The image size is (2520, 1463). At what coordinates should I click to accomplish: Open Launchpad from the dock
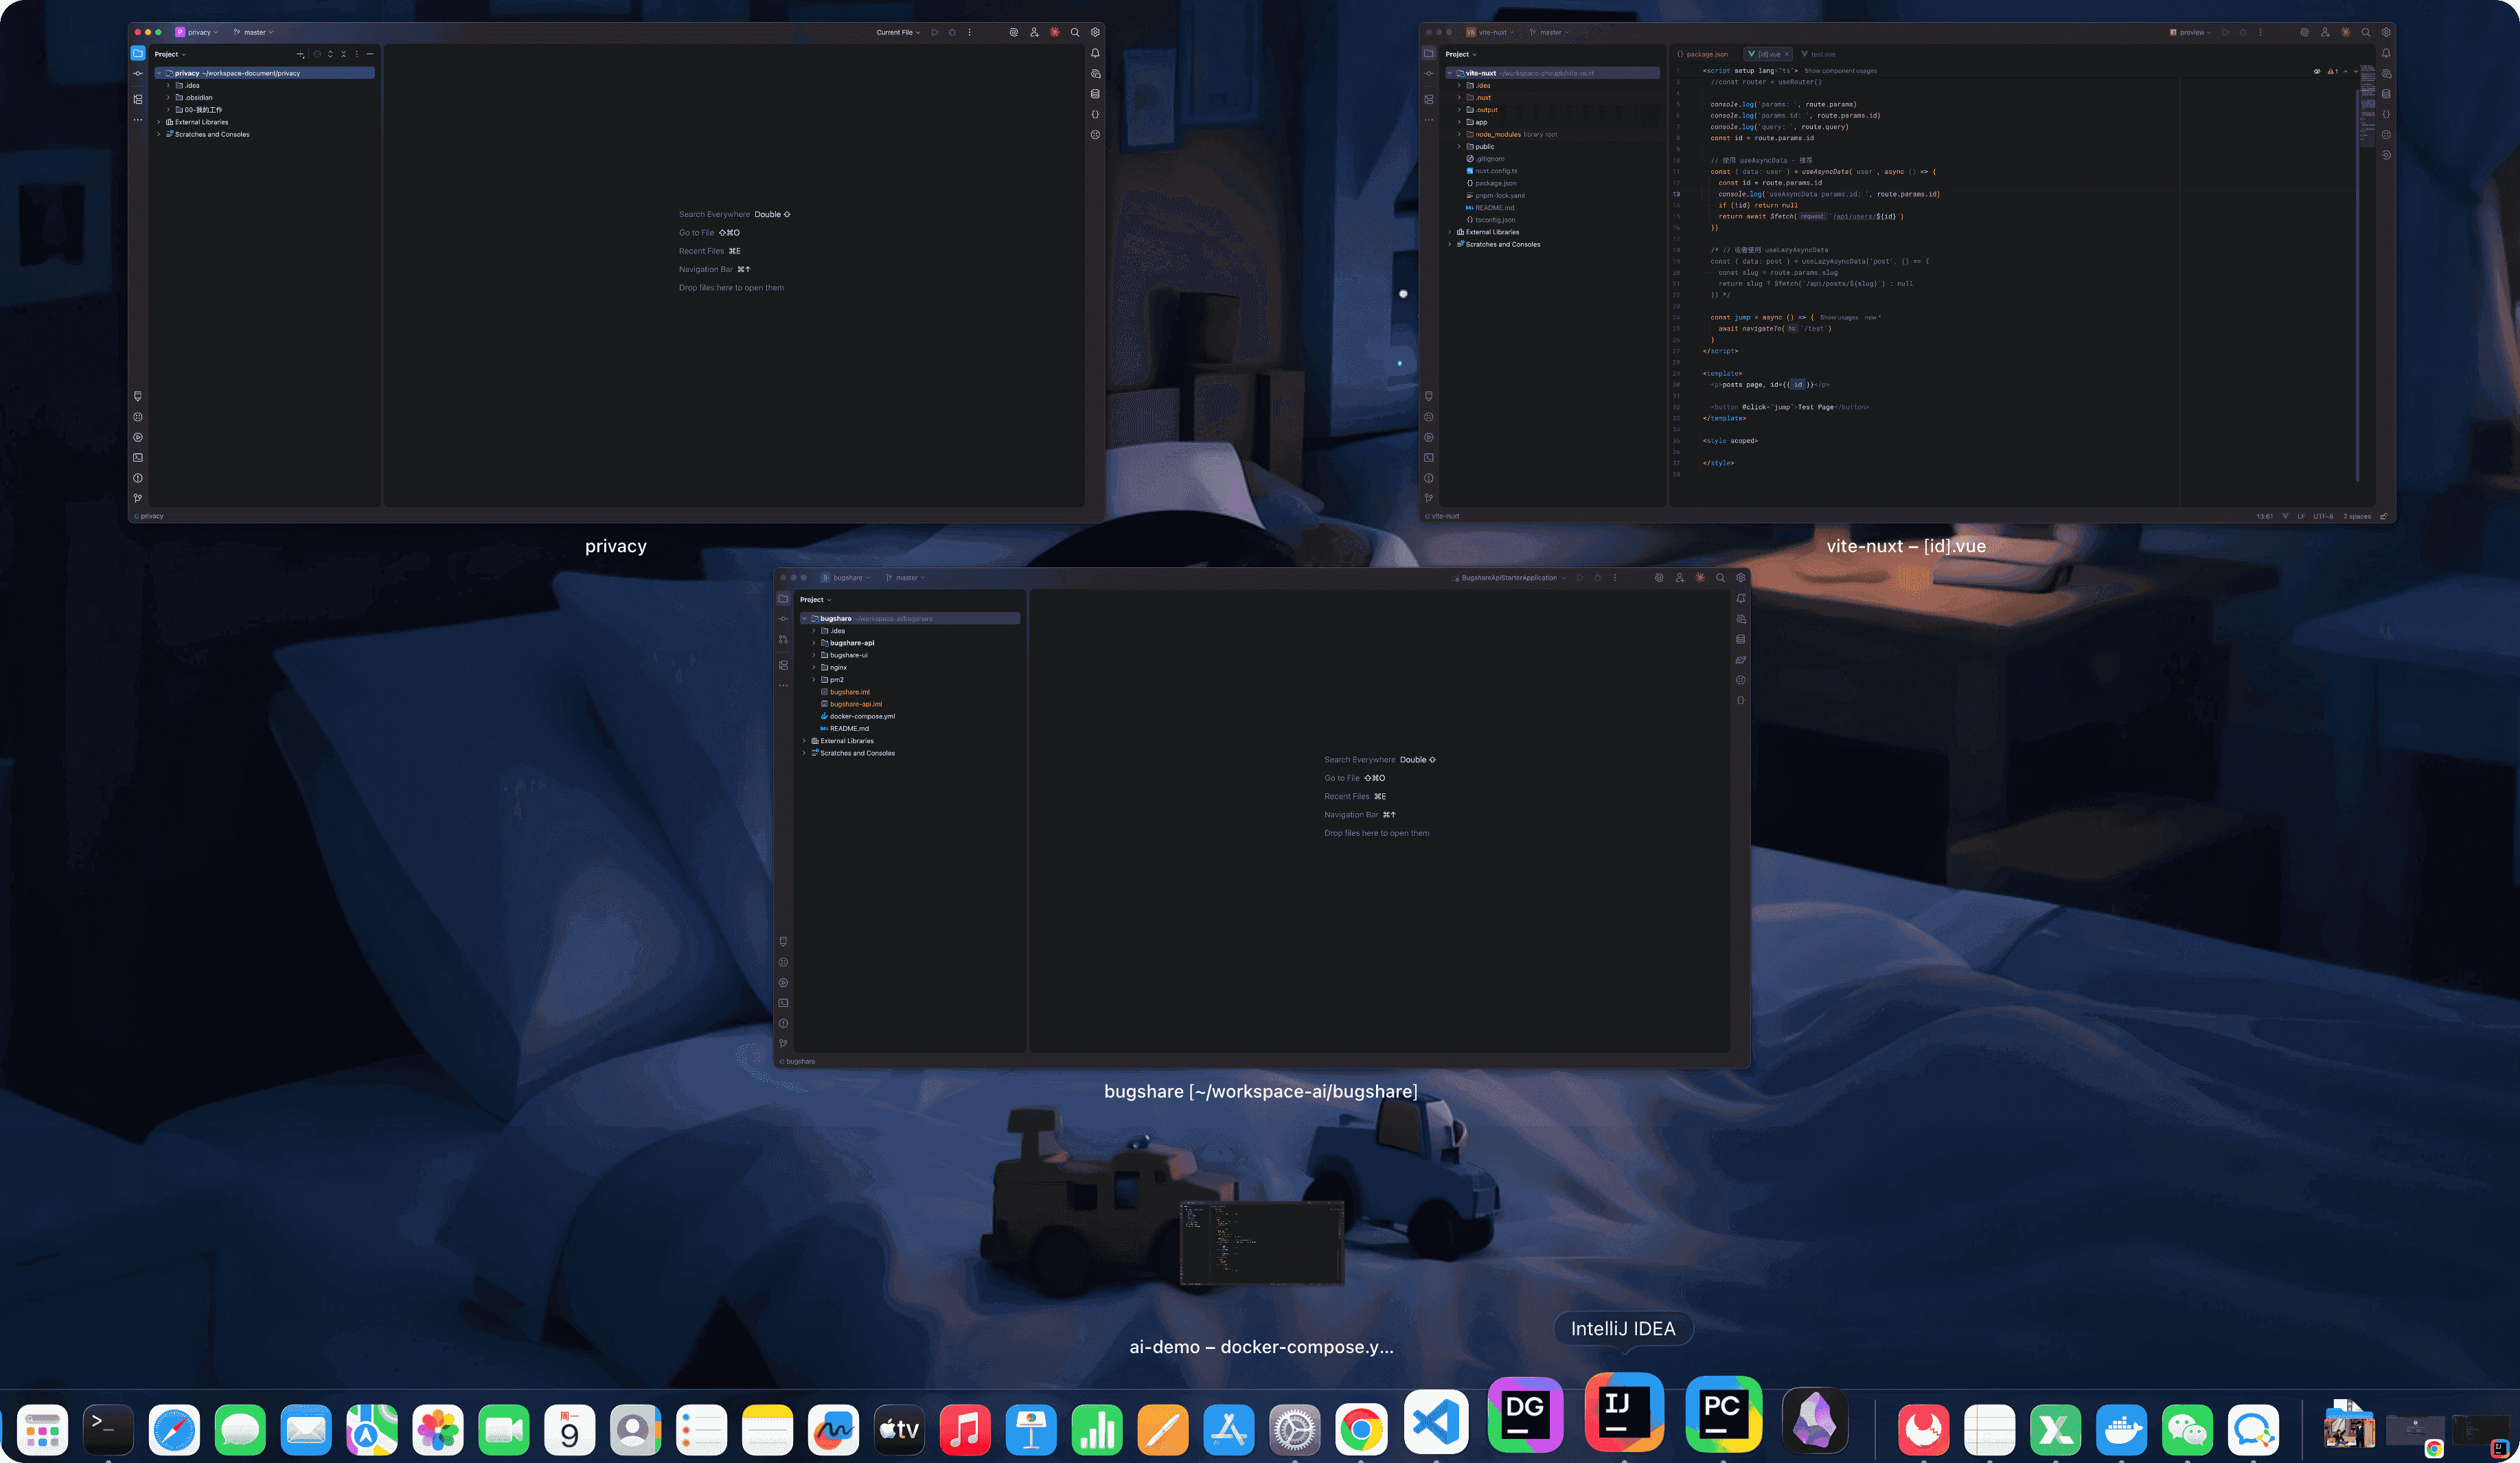[42, 1430]
